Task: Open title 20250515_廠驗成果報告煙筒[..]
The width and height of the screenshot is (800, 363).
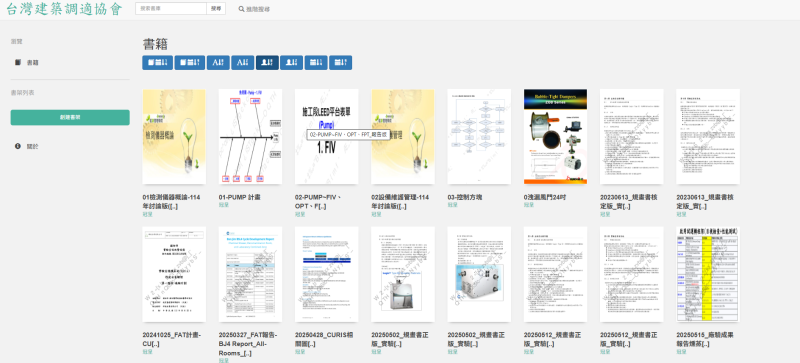Action: 705,339
